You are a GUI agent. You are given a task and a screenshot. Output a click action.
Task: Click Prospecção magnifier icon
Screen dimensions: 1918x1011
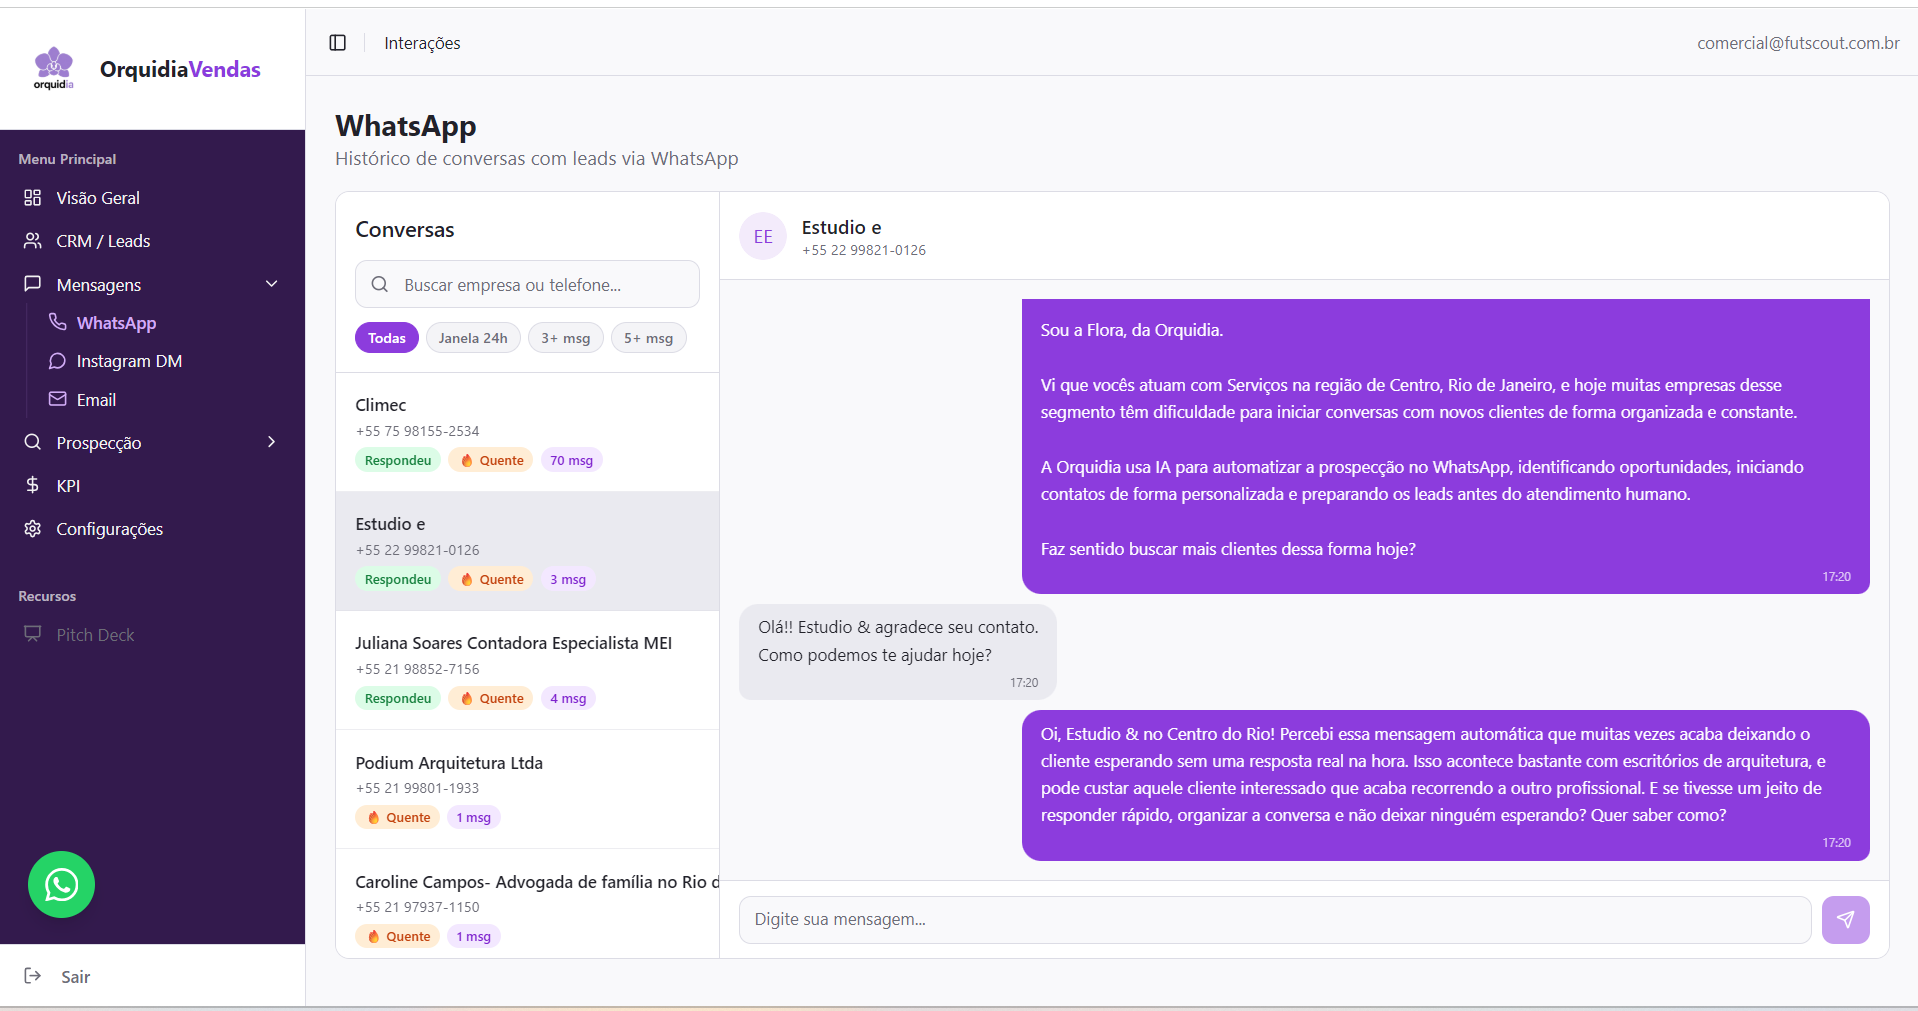click(33, 442)
